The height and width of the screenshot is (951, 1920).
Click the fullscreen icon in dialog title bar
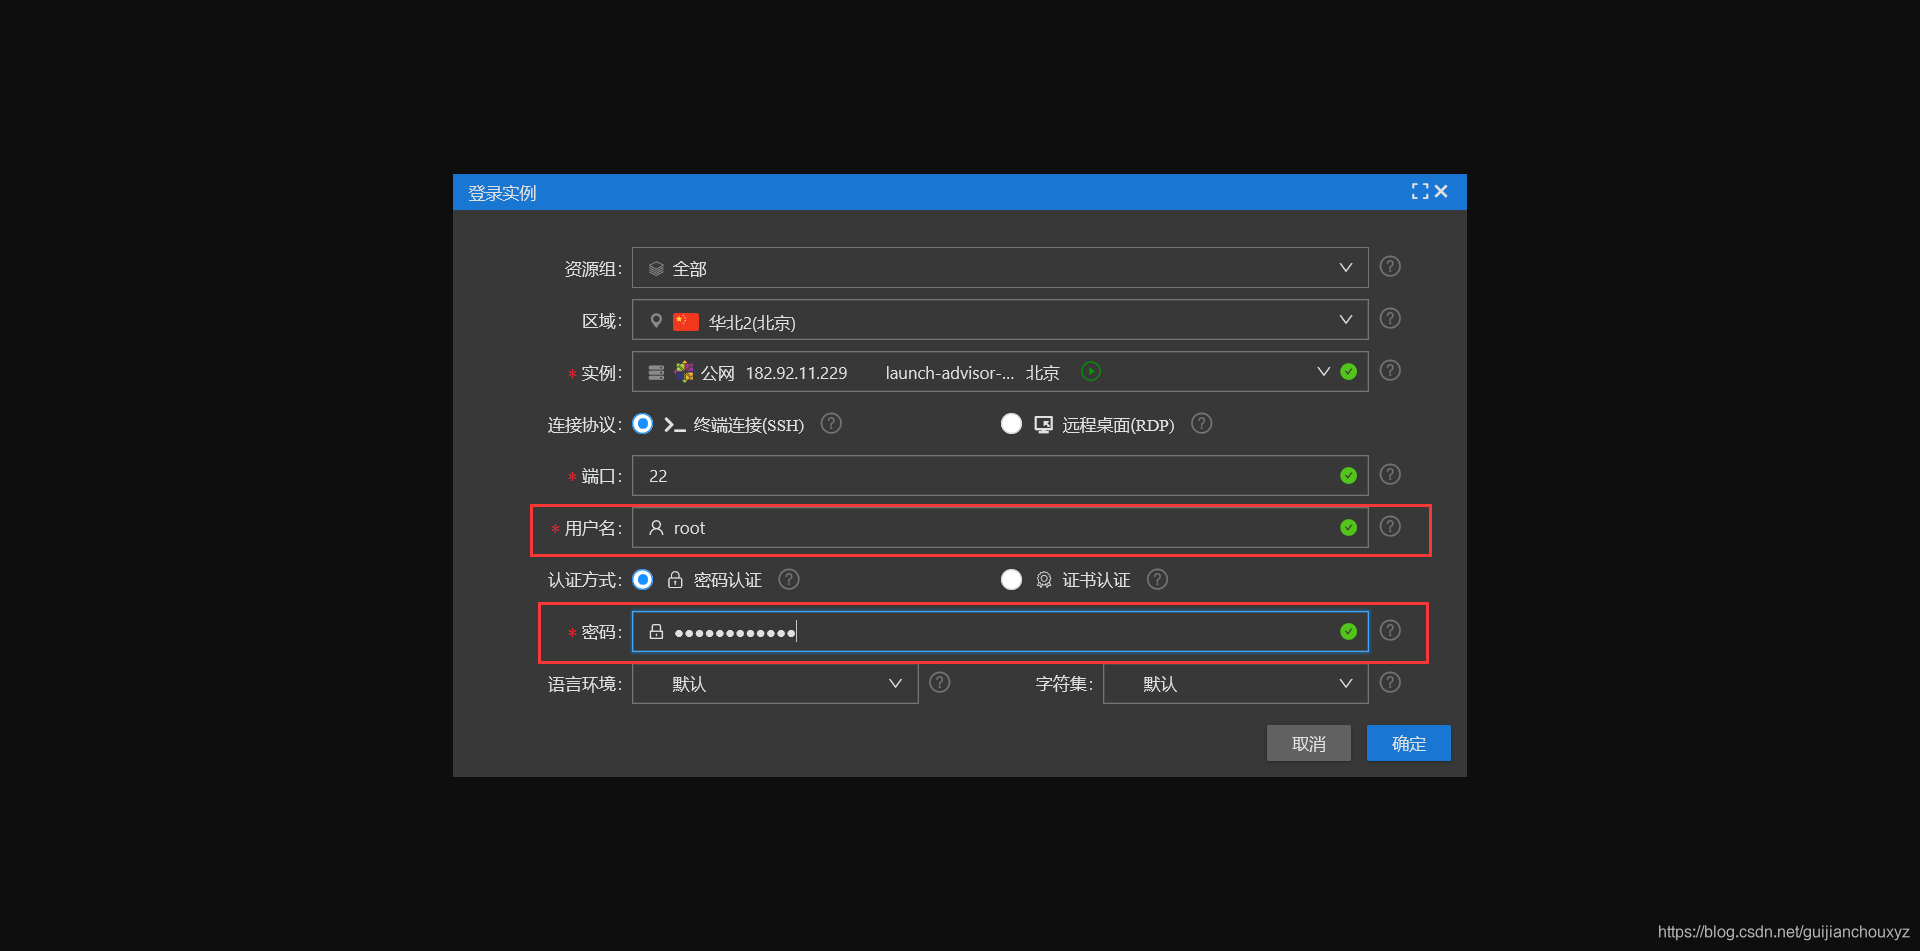pyautogui.click(x=1419, y=191)
